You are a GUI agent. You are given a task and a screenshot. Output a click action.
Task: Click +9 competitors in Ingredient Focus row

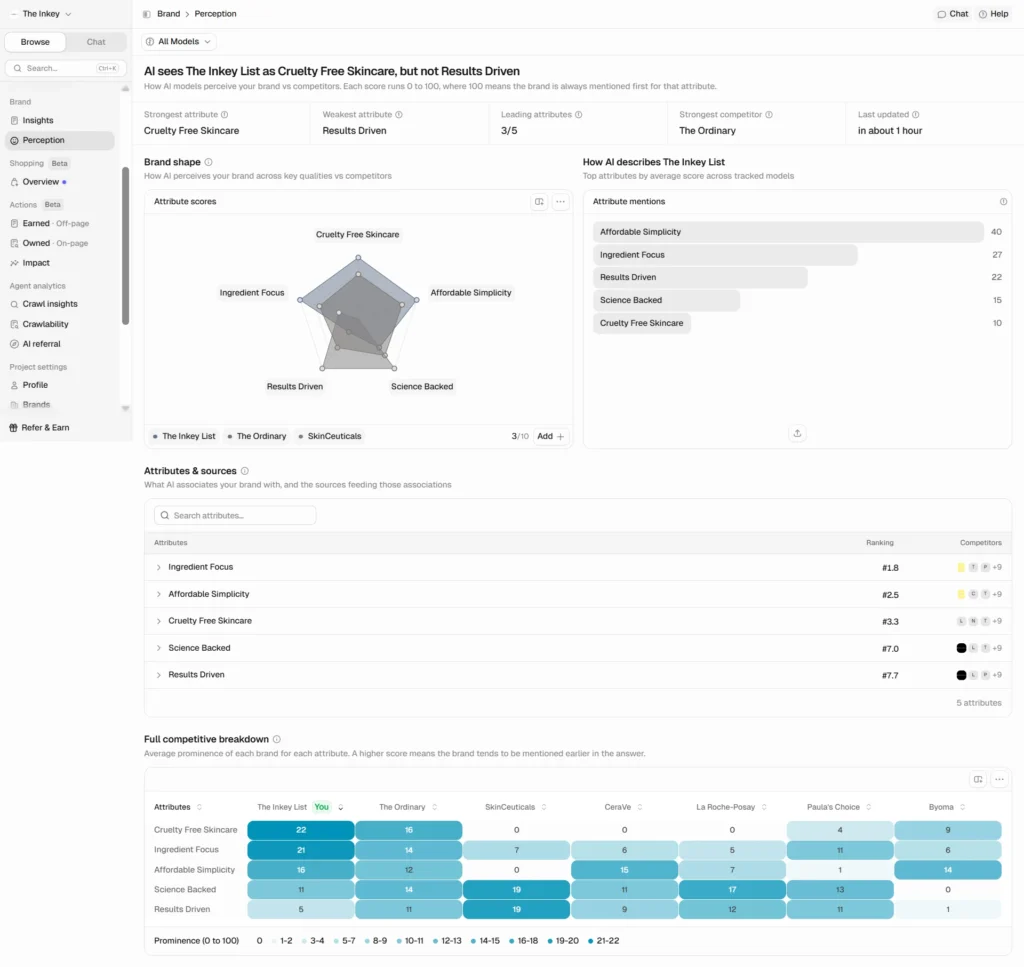click(997, 567)
